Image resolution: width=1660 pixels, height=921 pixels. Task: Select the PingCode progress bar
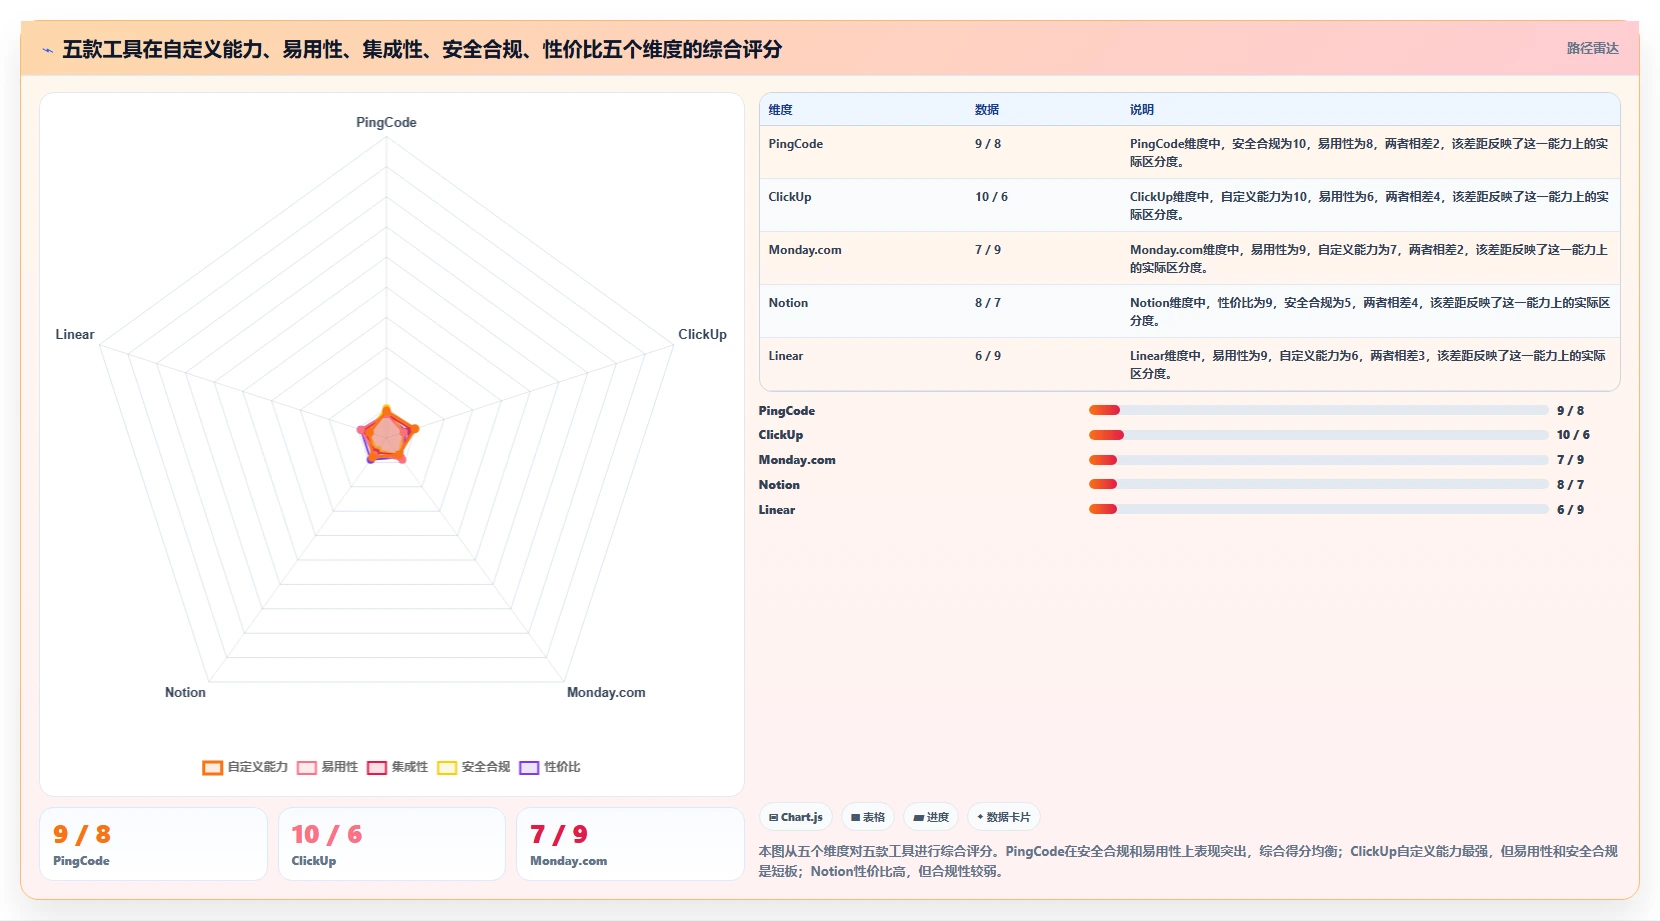click(x=1318, y=410)
